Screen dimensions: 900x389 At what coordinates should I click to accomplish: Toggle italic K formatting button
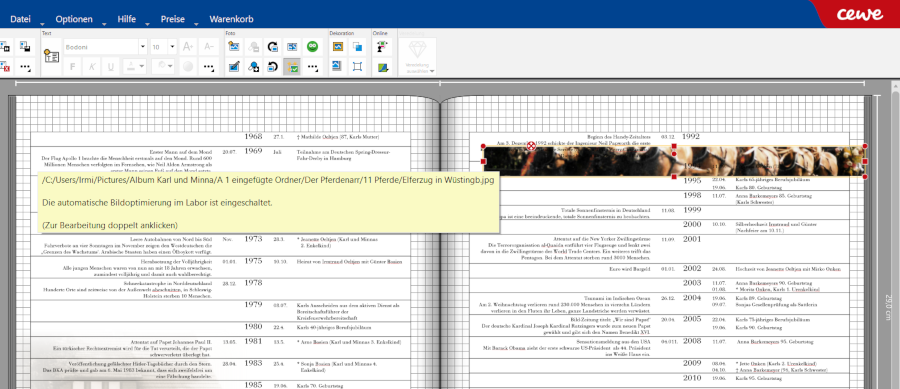(x=91, y=67)
